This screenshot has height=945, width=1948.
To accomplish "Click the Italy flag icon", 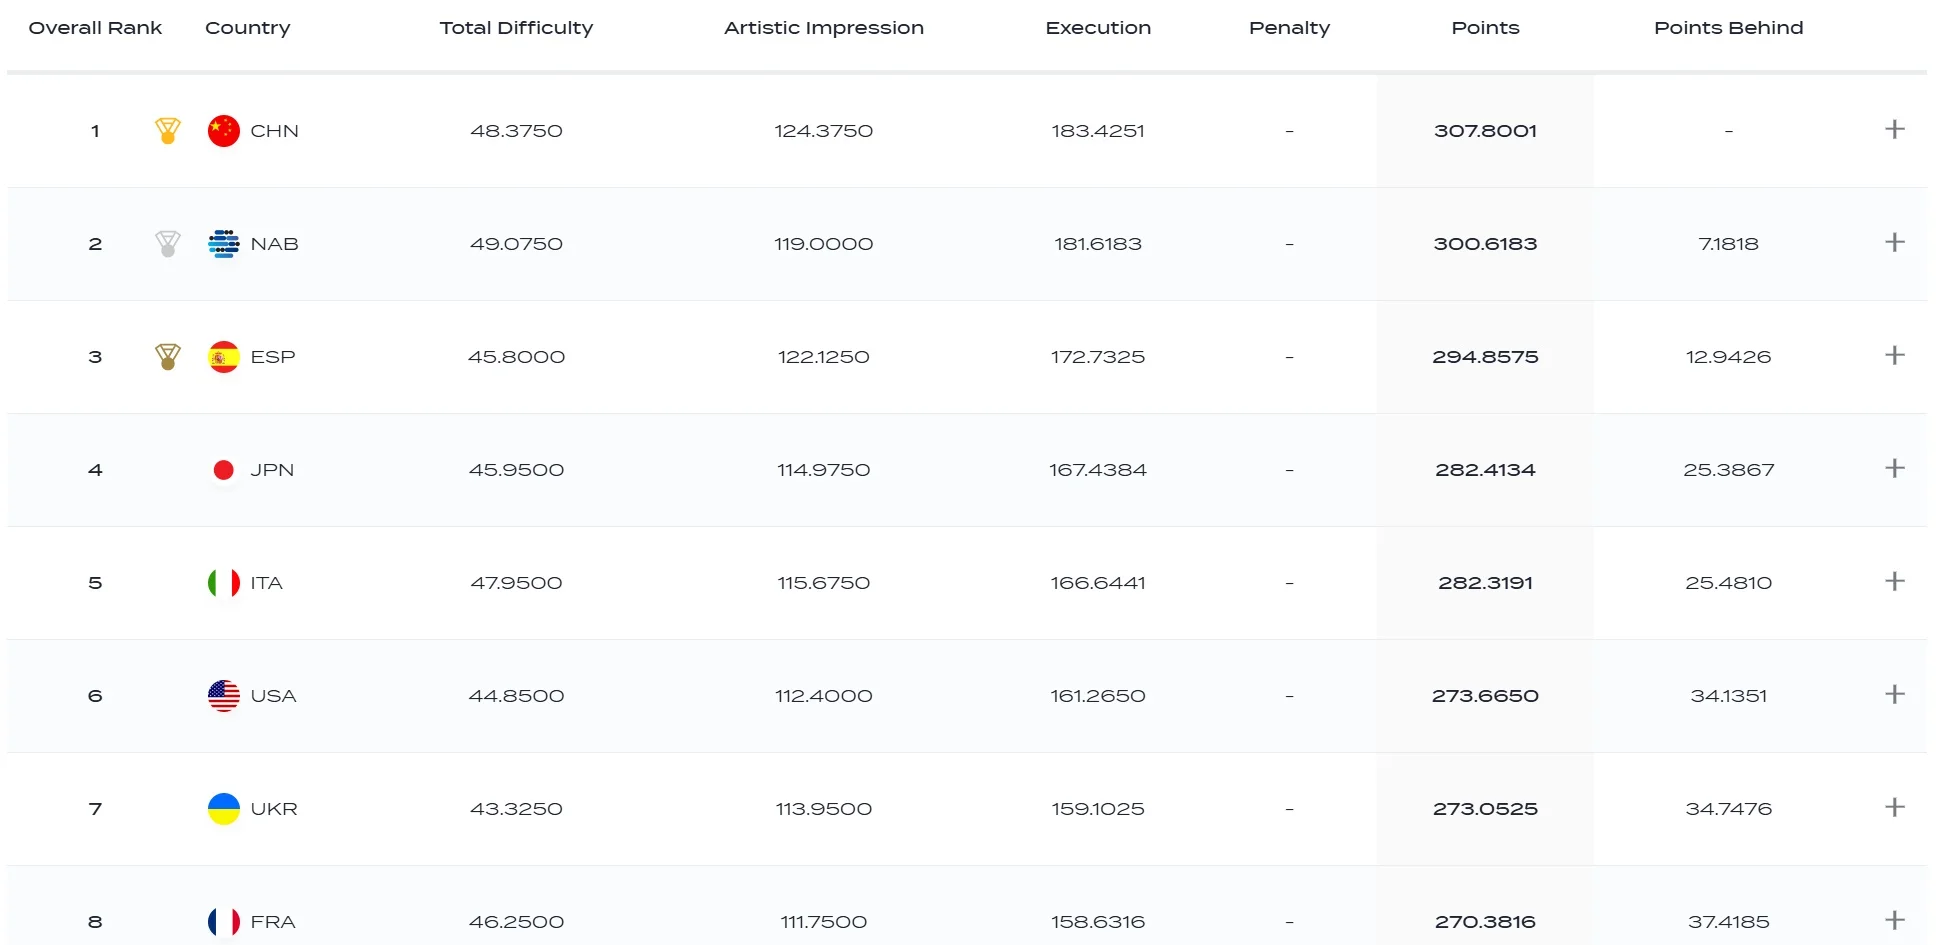I will (x=223, y=583).
